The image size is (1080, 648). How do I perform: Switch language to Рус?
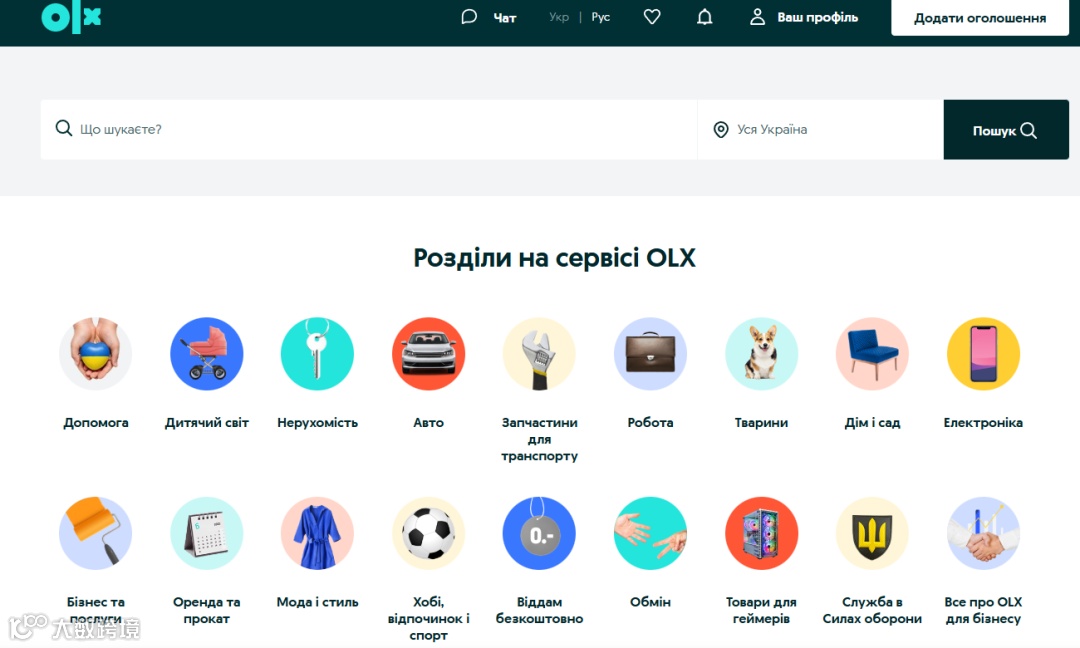[601, 17]
